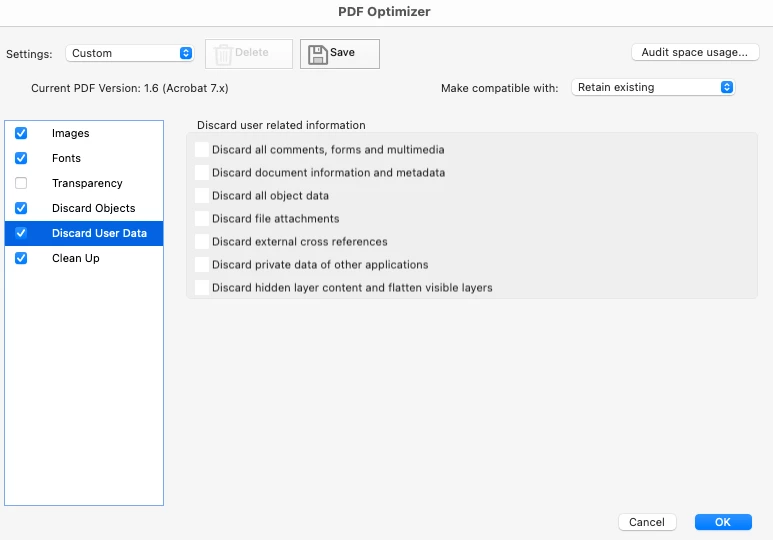The width and height of the screenshot is (773, 540).
Task: Uncheck the Discard Objects checkbox
Action: point(21,208)
